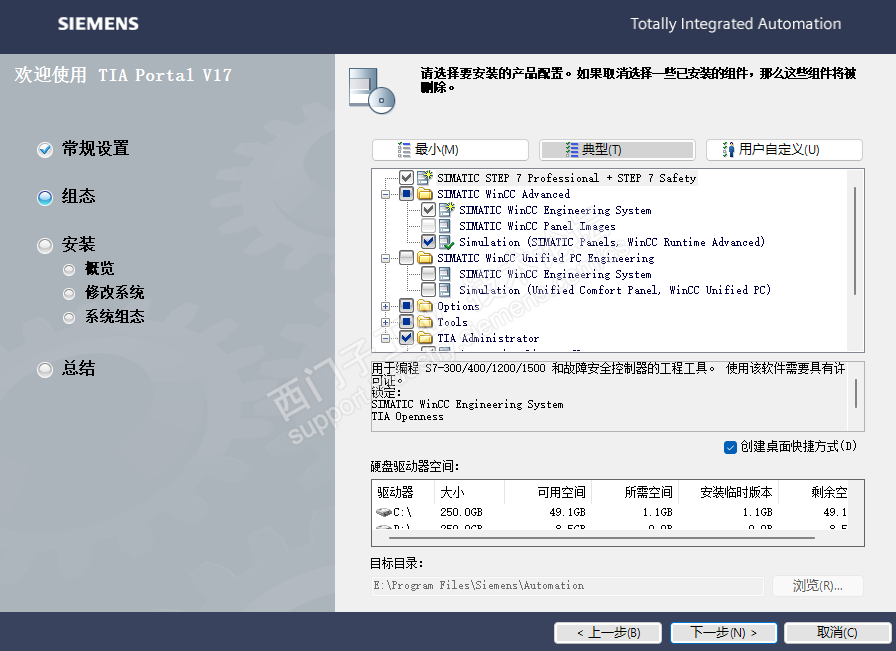Click the C:\ drive icon in disk table
The width and height of the screenshot is (896, 651).
coord(383,512)
